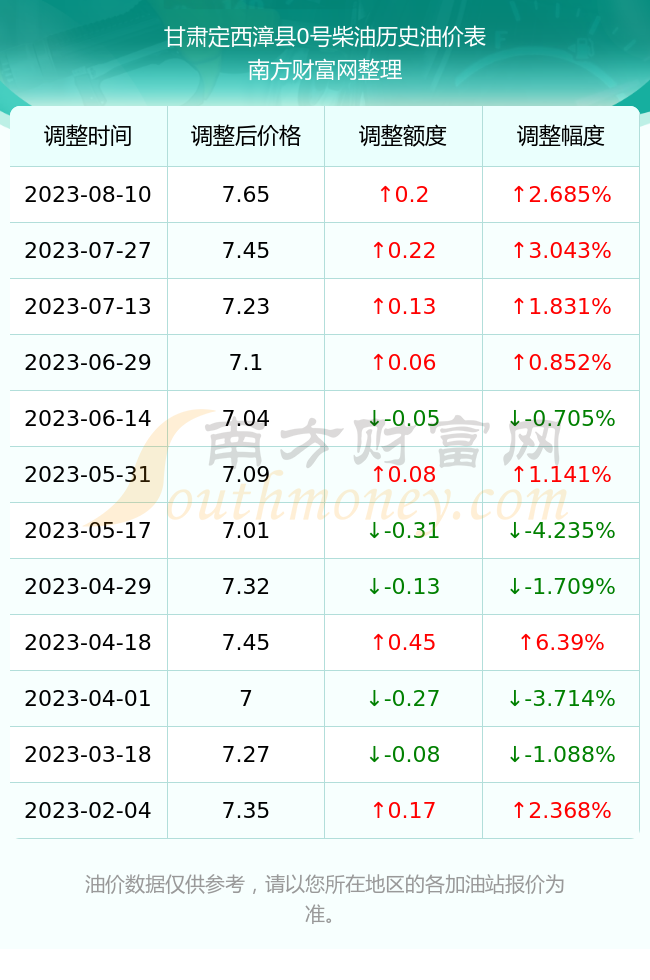
Task: Click the red up arrow beside 0.2
Action: 386,195
